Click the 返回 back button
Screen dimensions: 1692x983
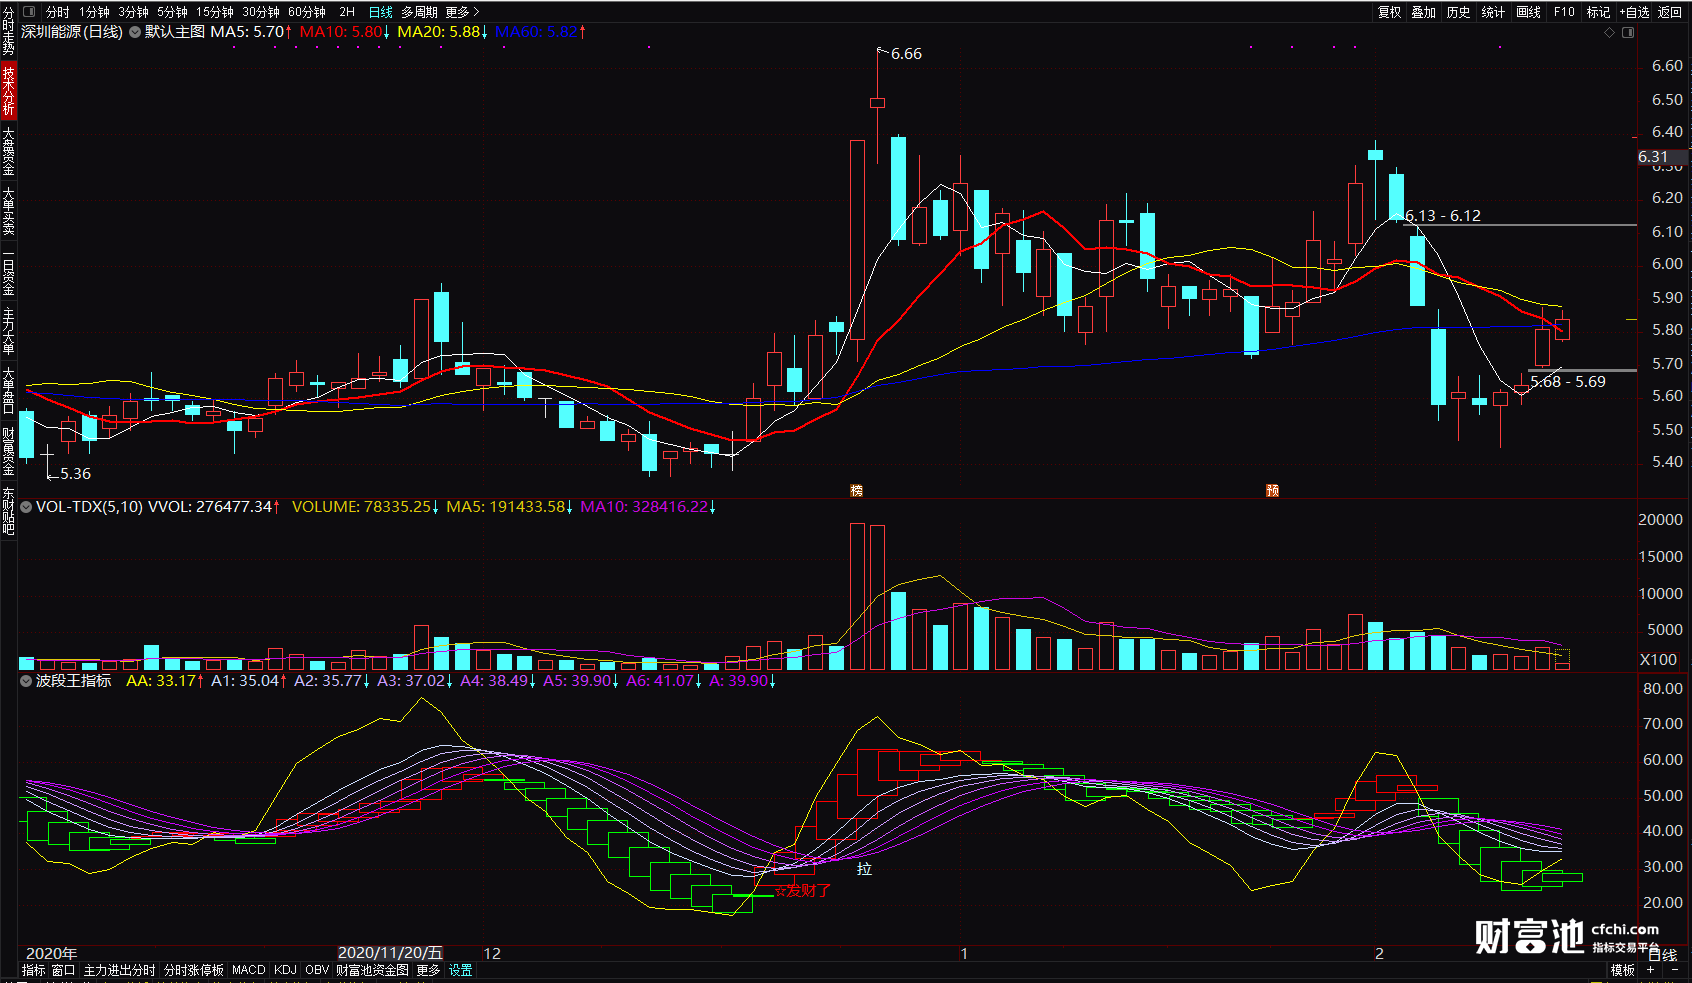tap(1670, 12)
